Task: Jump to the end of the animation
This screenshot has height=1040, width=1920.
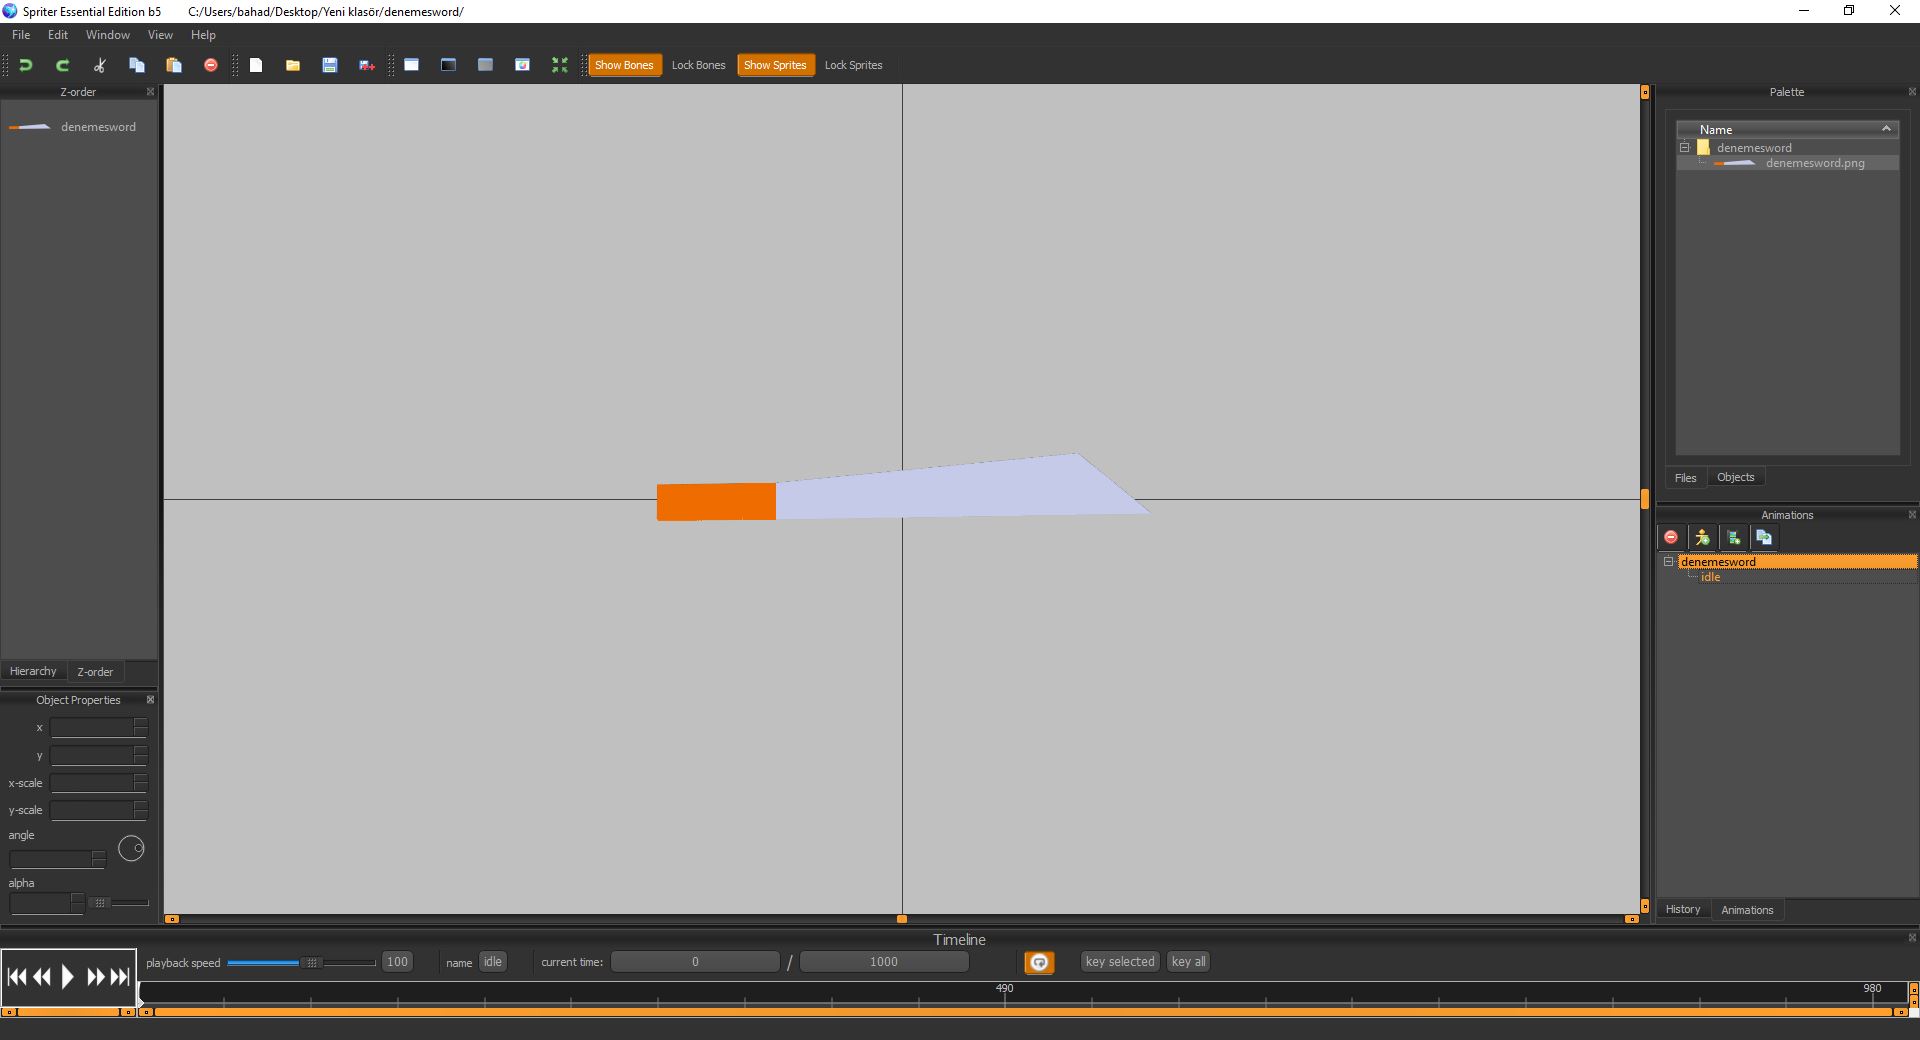Action: (x=120, y=977)
